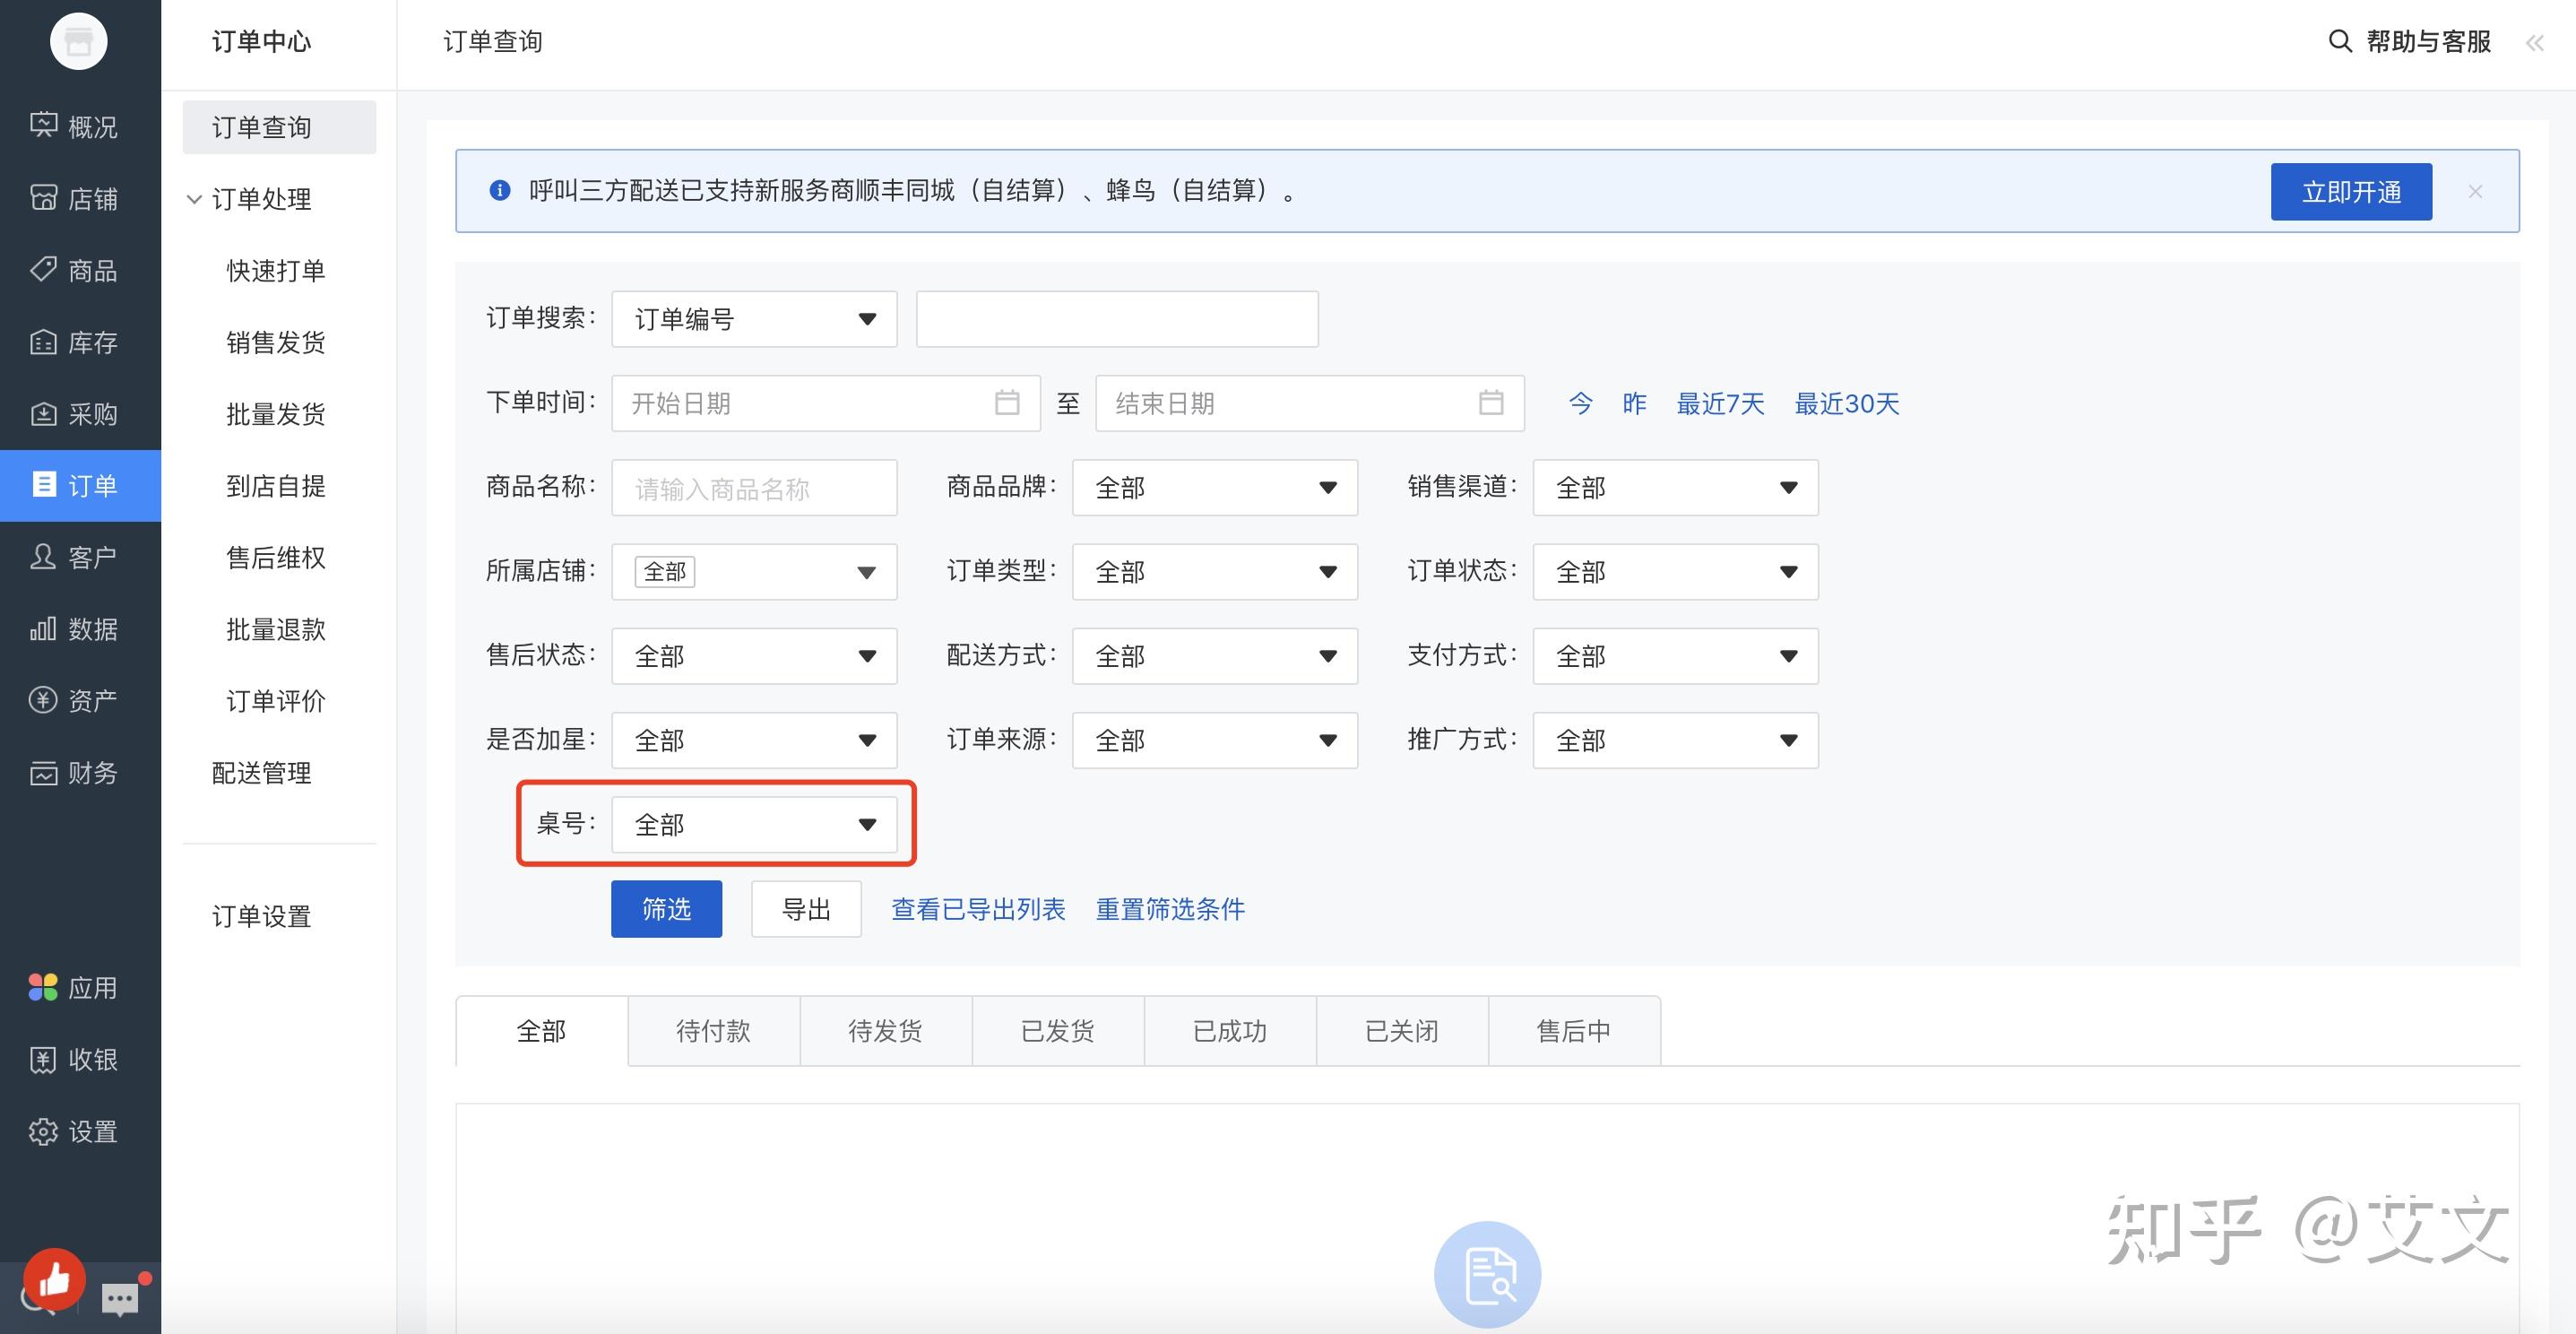
Task: Open 订单查询 in the submenu
Action: click(279, 127)
